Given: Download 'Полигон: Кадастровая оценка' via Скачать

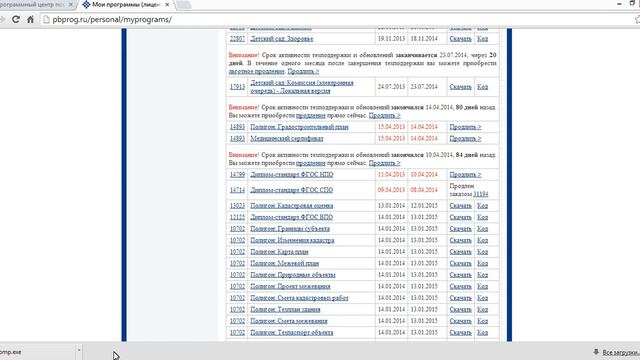Looking at the screenshot, I should [460, 205].
